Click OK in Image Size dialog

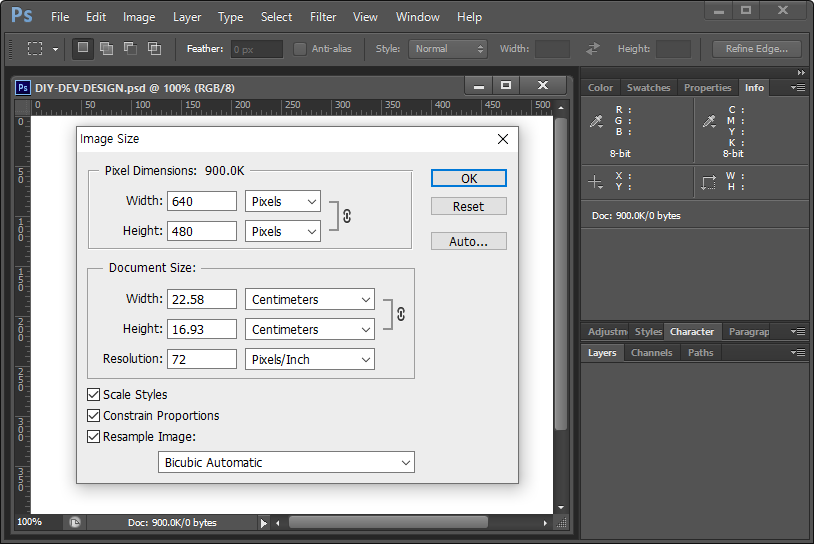[x=469, y=178]
